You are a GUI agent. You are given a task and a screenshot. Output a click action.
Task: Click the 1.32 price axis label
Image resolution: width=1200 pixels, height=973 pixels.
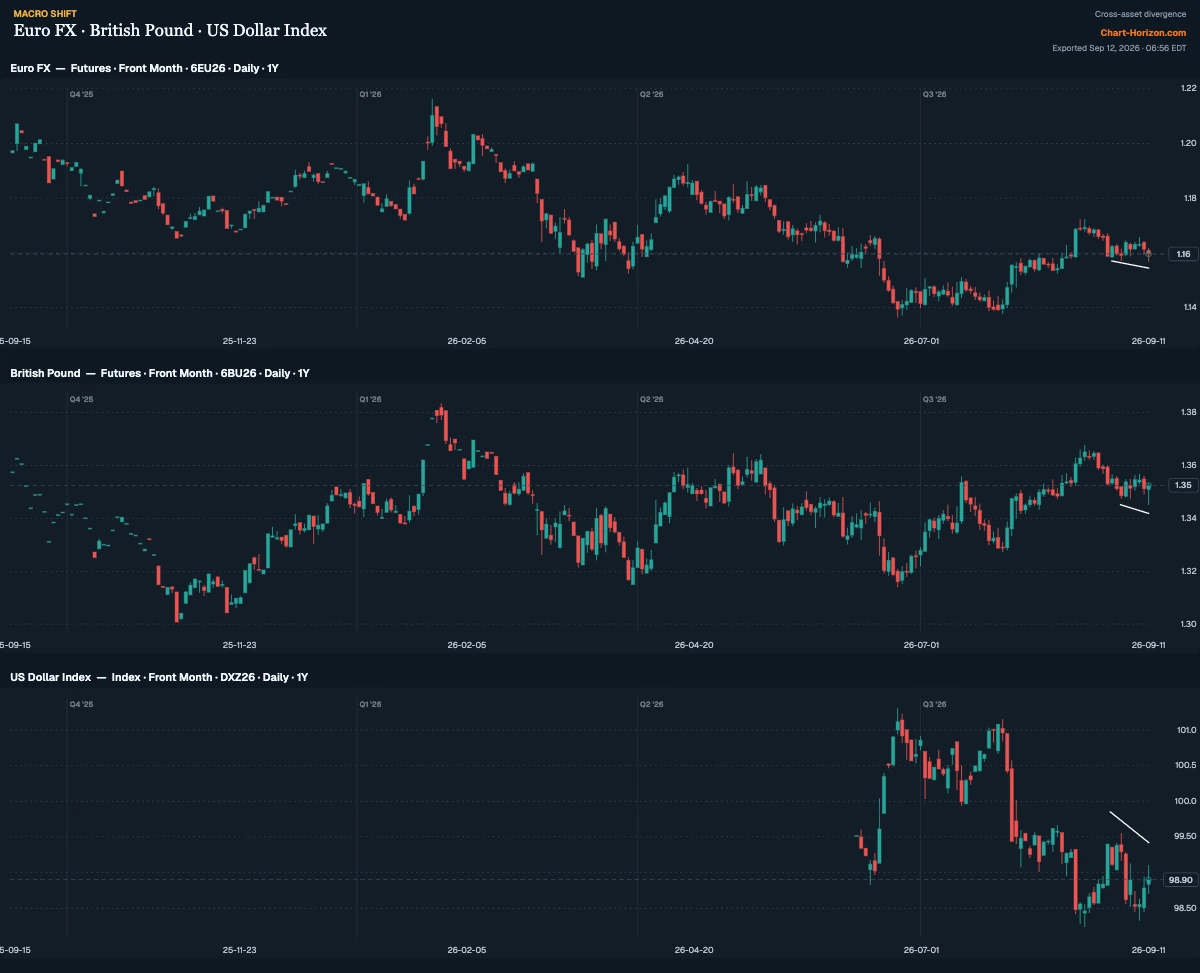pyautogui.click(x=1188, y=571)
